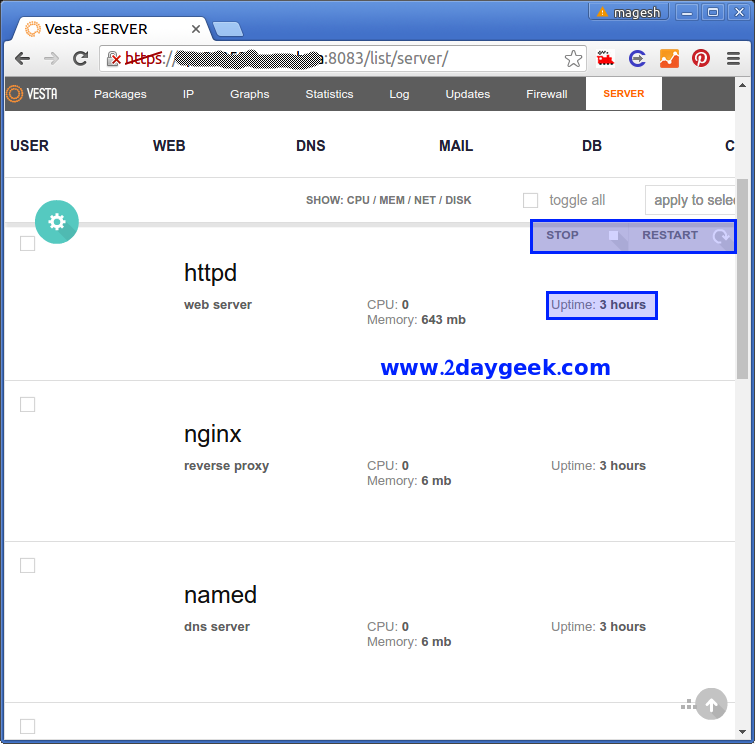This screenshot has height=744, width=755.
Task: Click the page vertical scrollbar thumb
Action: pos(742,279)
